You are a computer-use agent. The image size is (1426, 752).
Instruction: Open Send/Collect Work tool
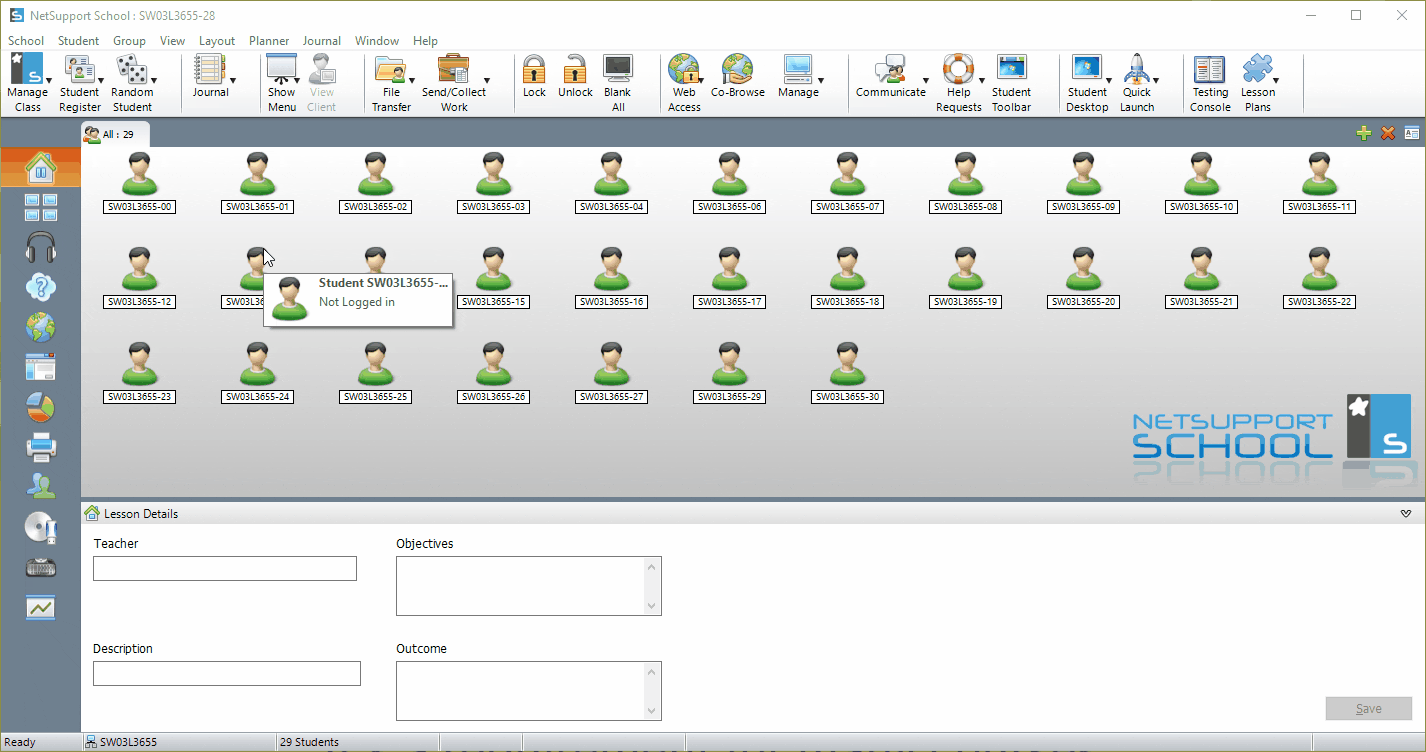(453, 69)
